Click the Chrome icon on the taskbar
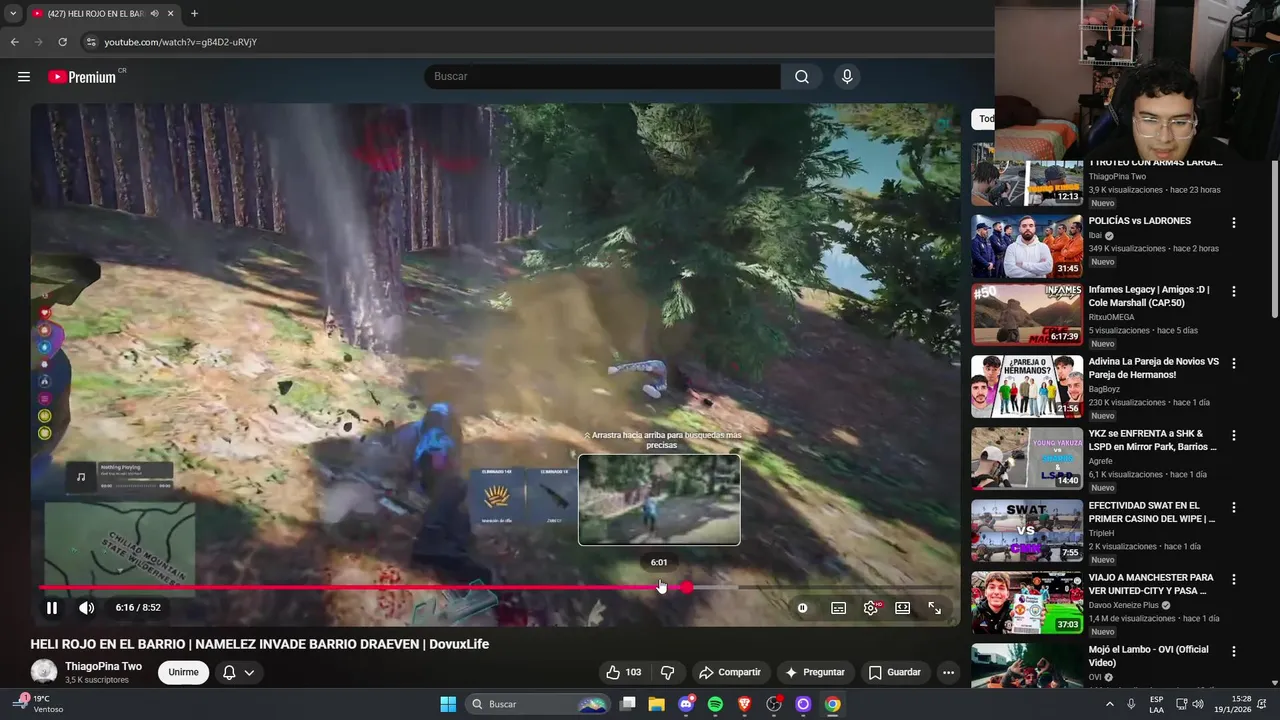1280x720 pixels. click(x=832, y=704)
